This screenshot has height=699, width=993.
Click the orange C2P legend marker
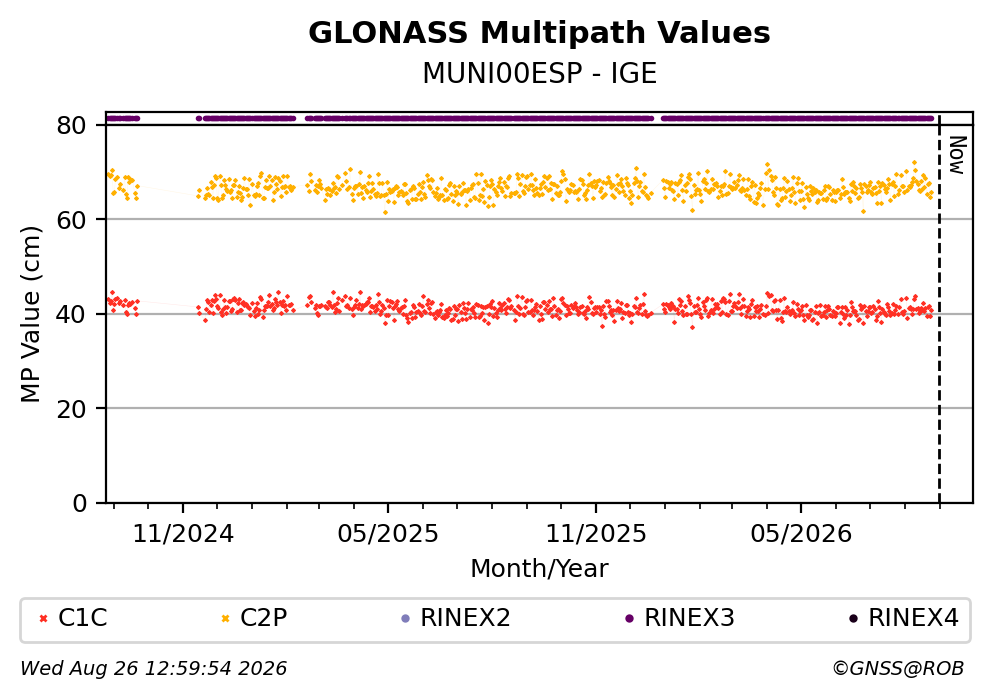coord(225,619)
